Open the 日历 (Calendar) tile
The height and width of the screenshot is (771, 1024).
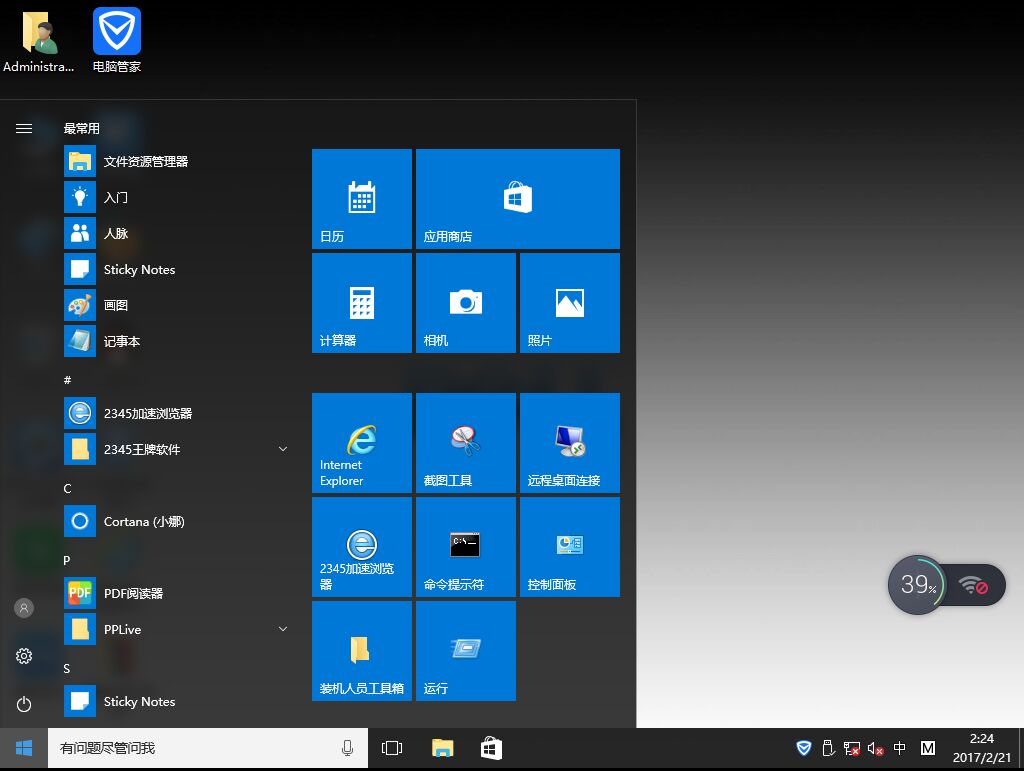[x=362, y=198]
